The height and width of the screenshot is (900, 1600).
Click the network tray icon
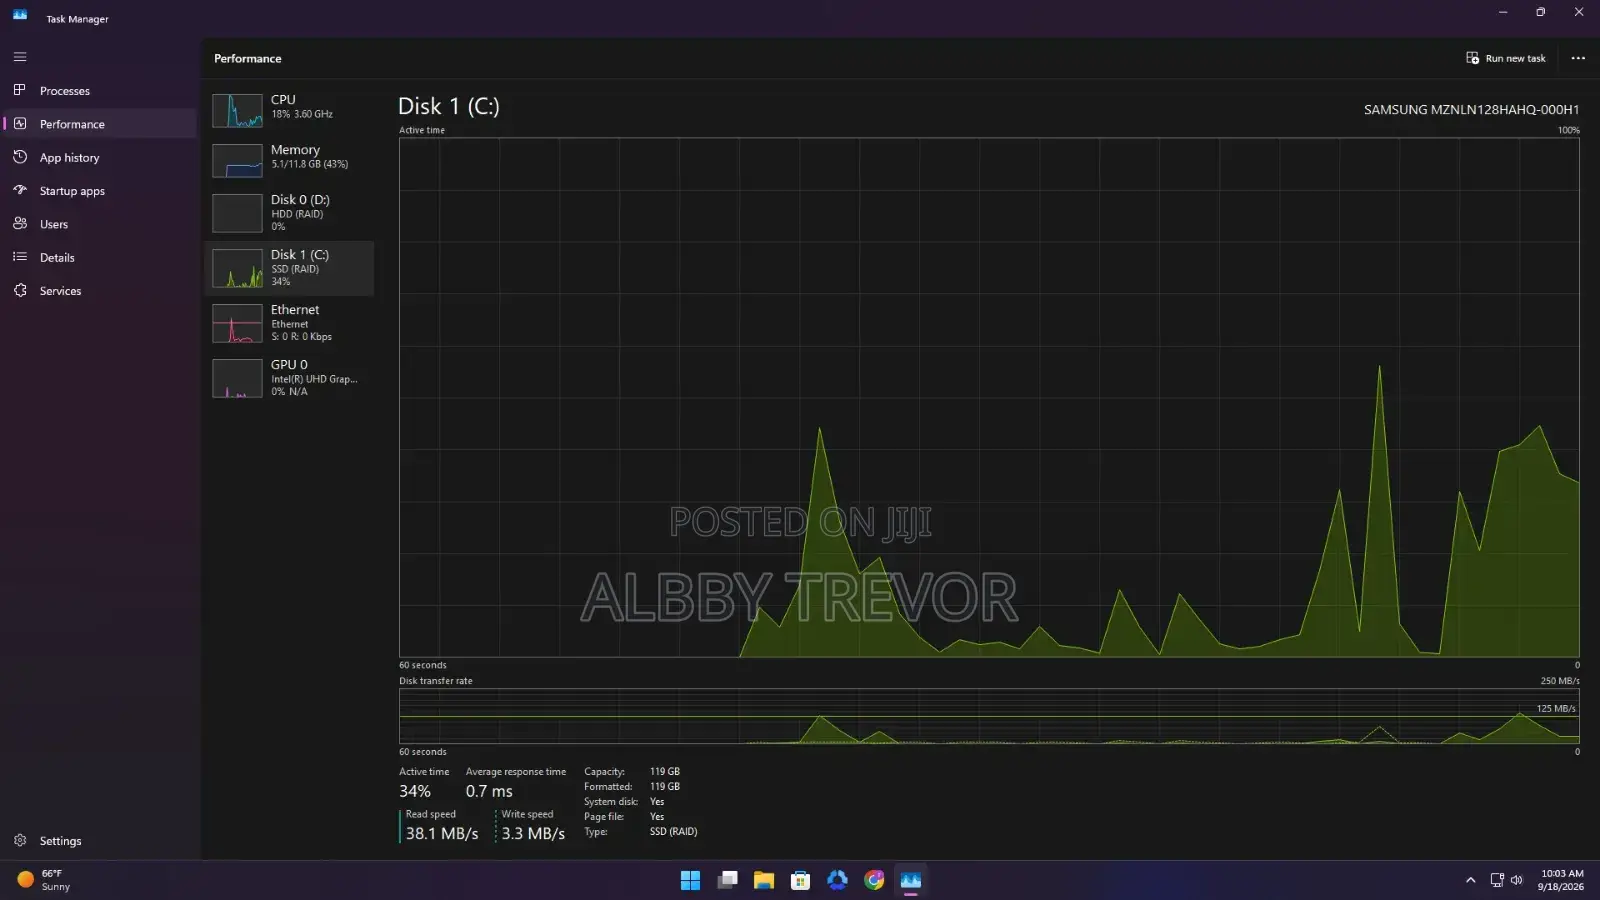point(1497,880)
